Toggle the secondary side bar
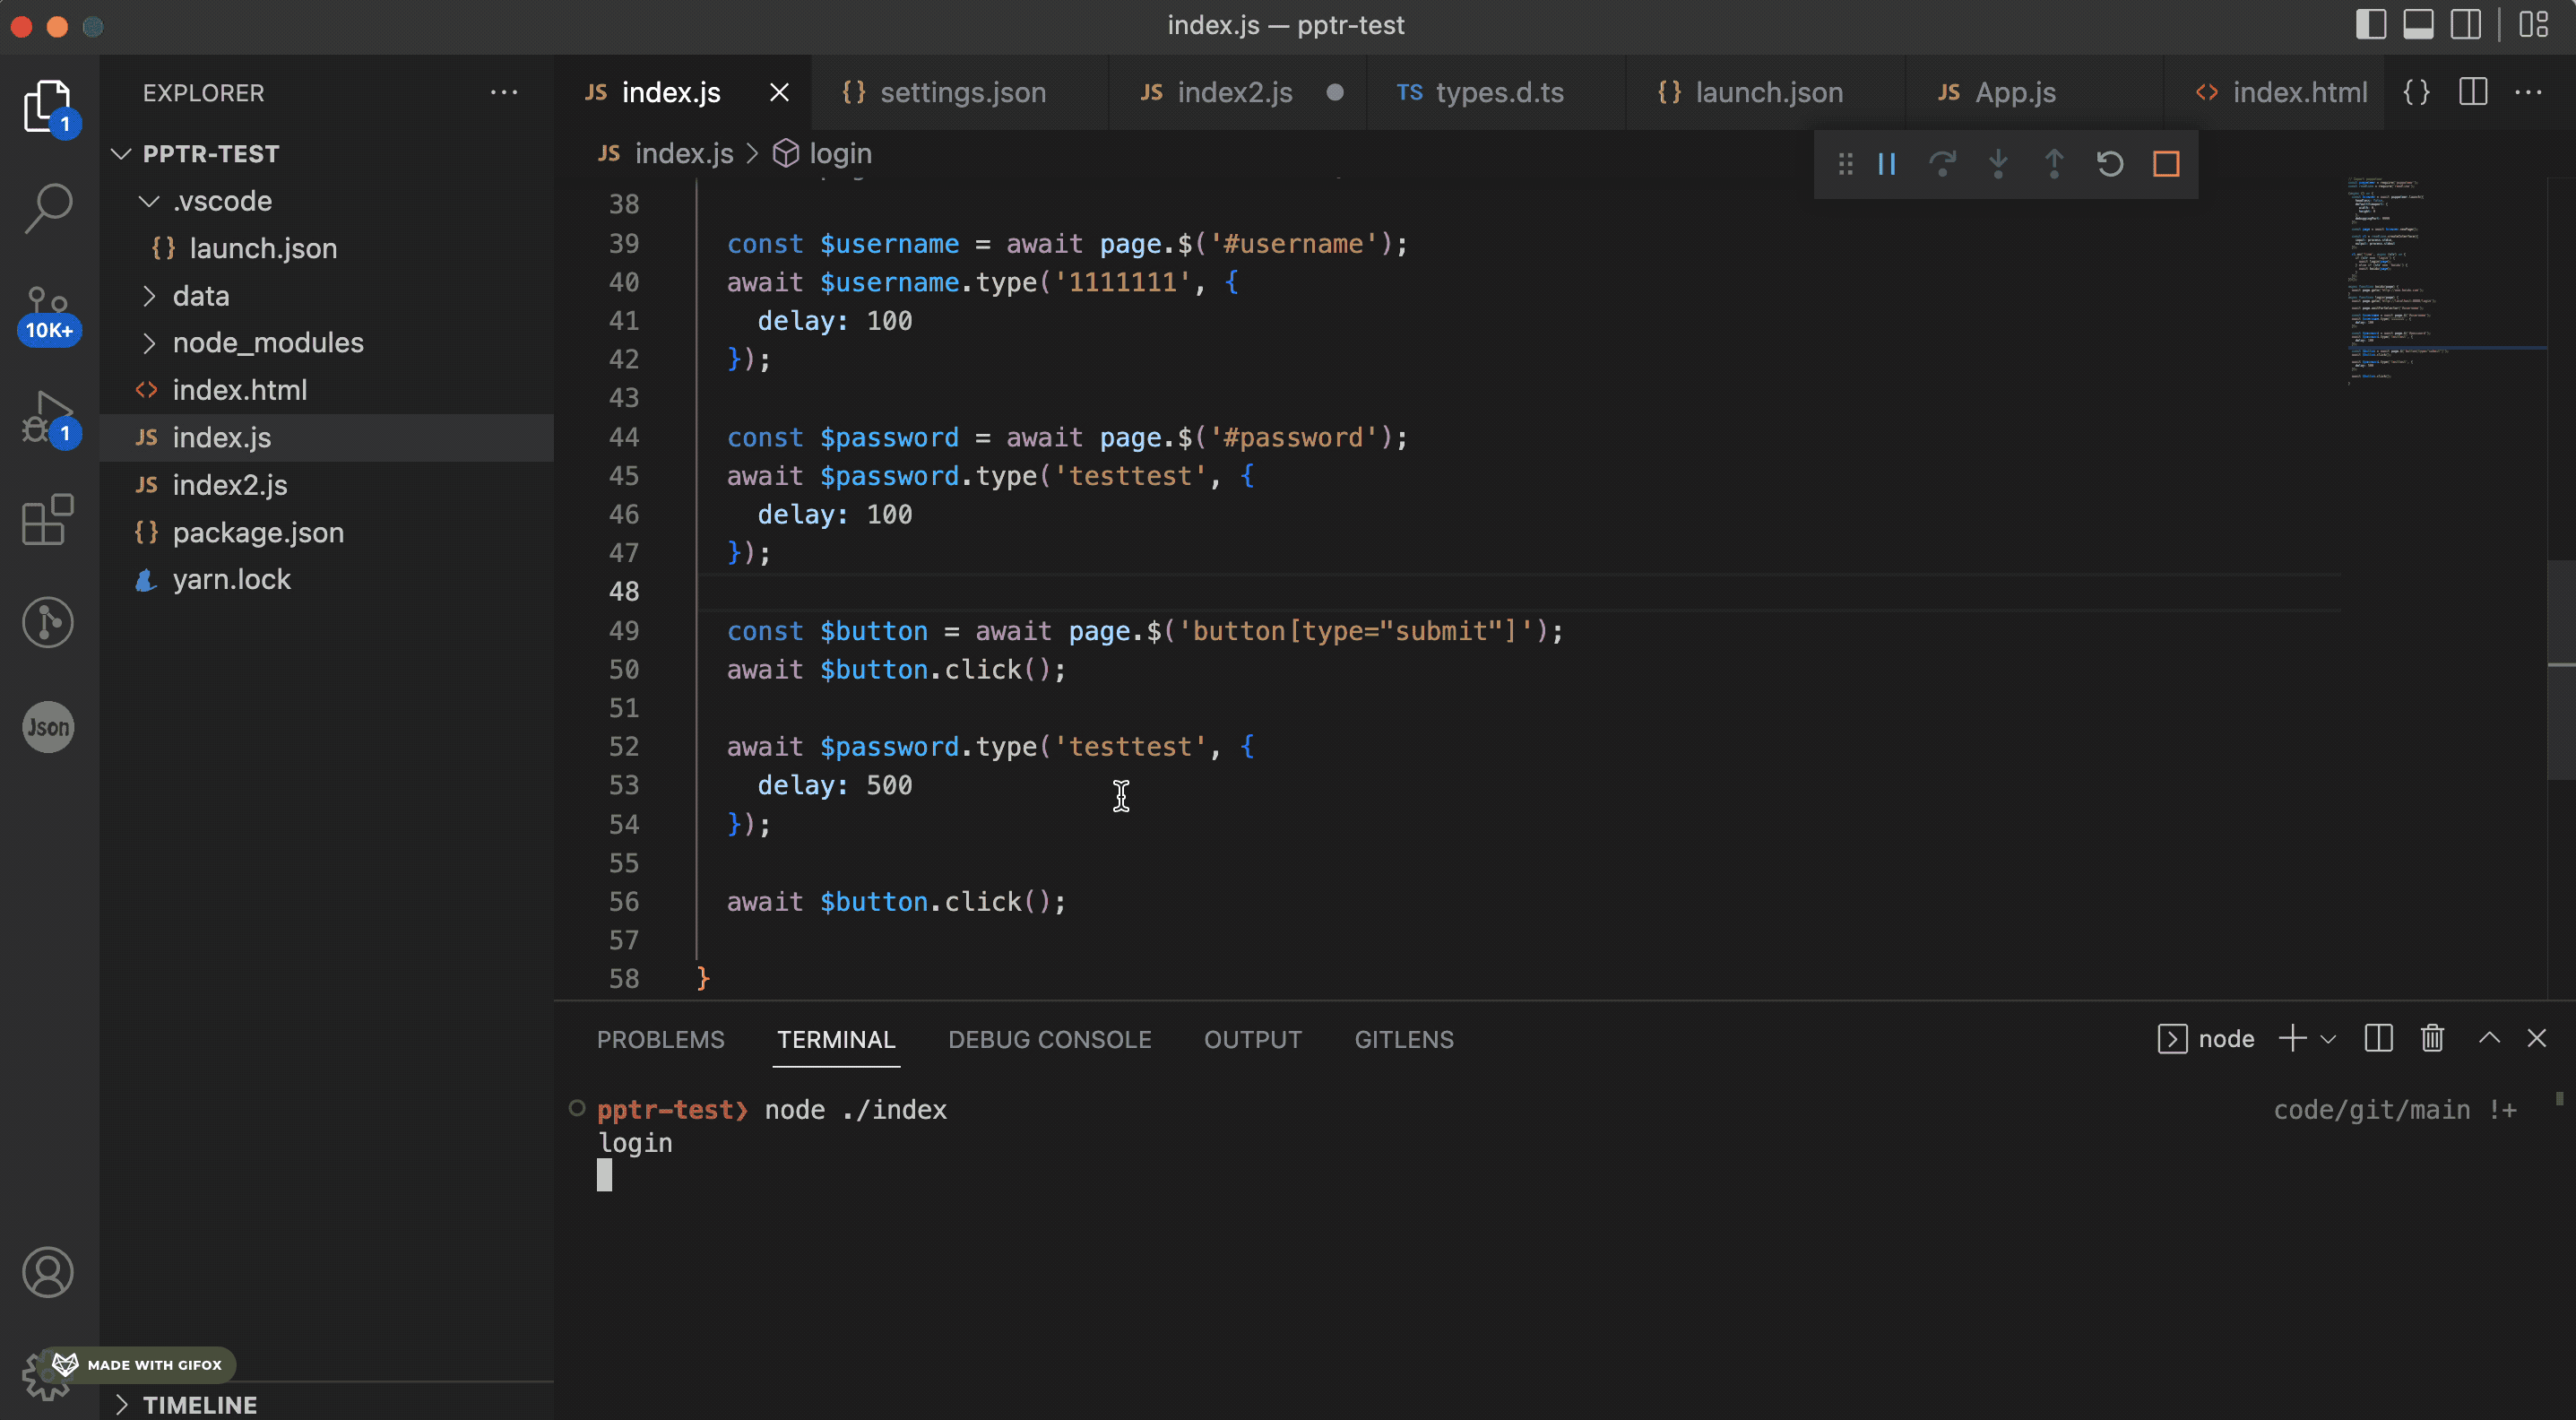Viewport: 2576px width, 1420px height. coord(2465,25)
